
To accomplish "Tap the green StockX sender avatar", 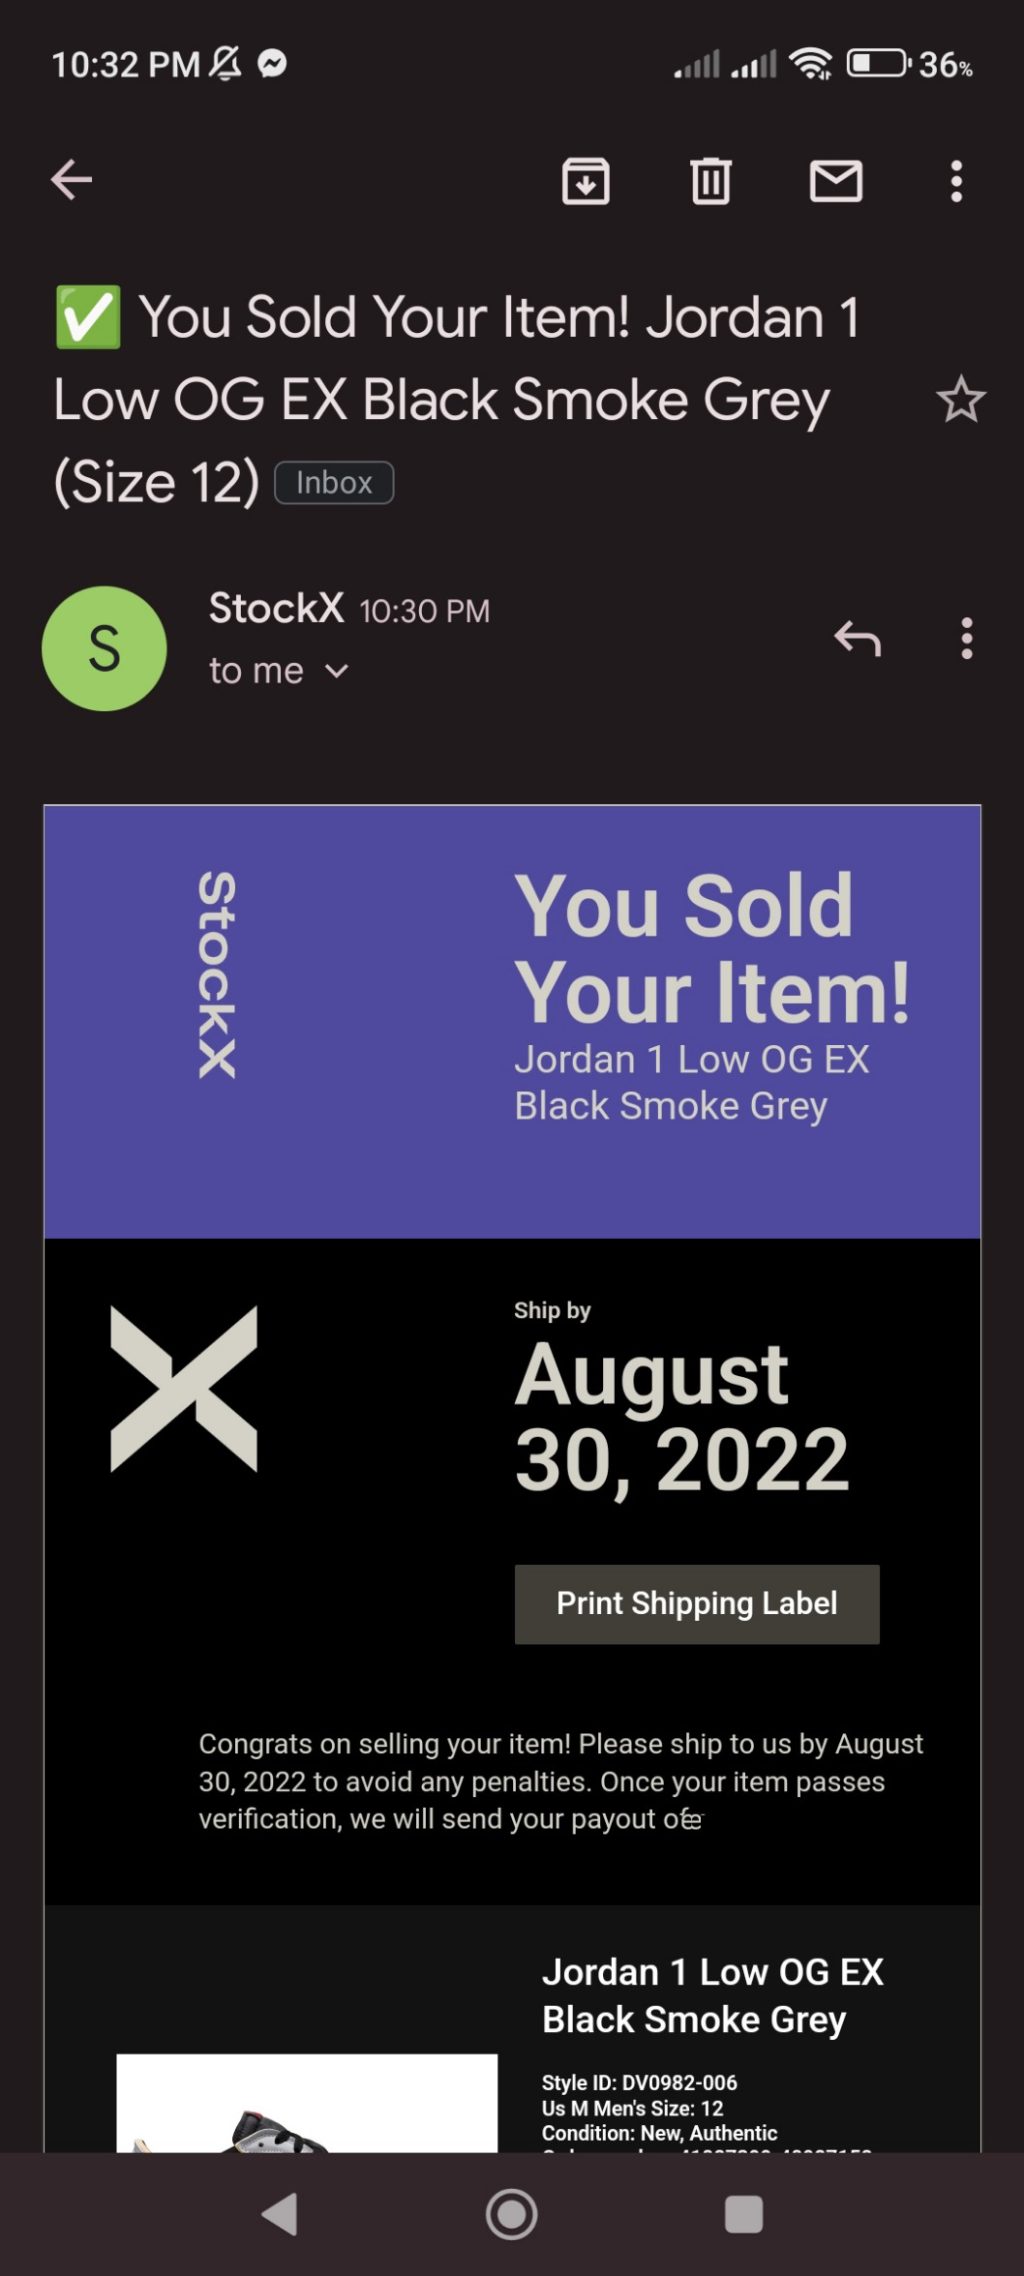I will click(104, 648).
